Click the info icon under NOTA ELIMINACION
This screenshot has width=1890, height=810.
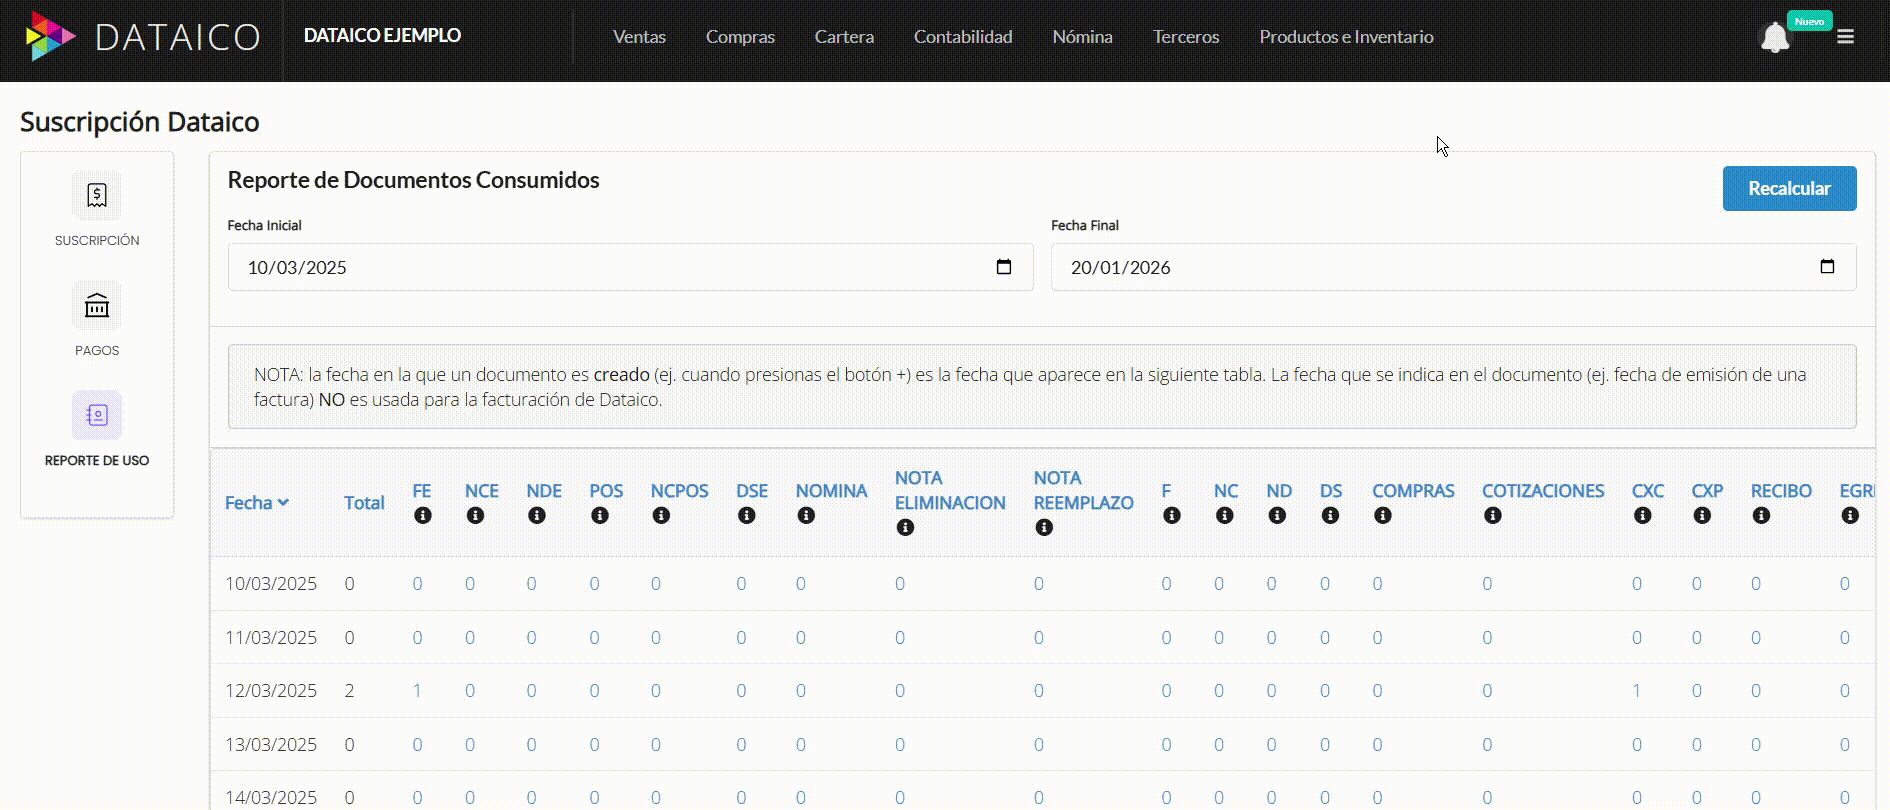pyautogui.click(x=905, y=528)
